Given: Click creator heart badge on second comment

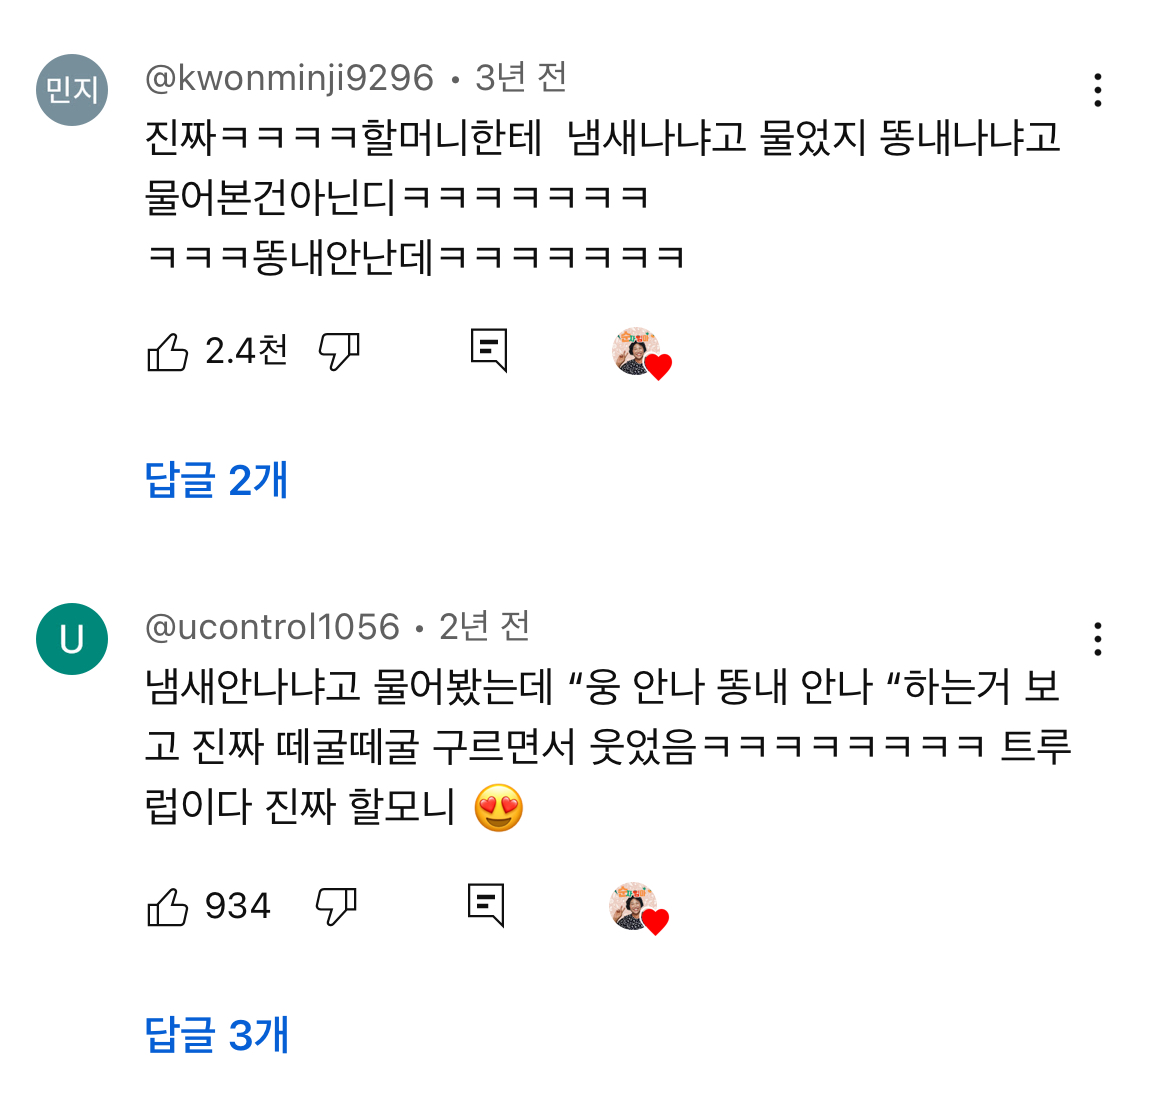Looking at the screenshot, I should click(x=638, y=909).
